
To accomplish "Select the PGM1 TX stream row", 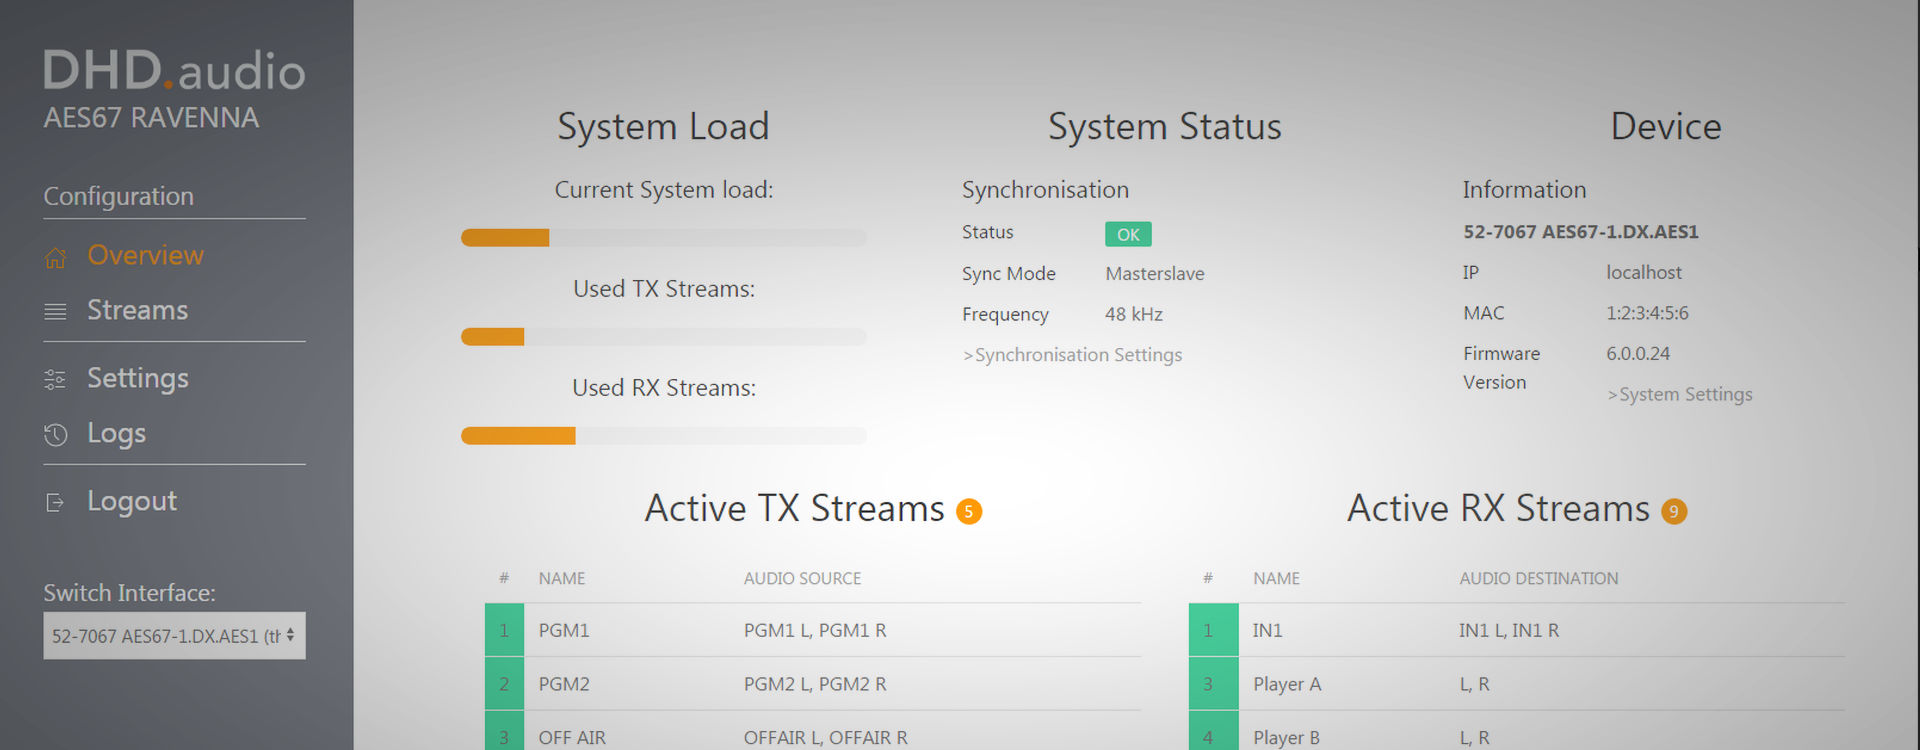I will [812, 631].
